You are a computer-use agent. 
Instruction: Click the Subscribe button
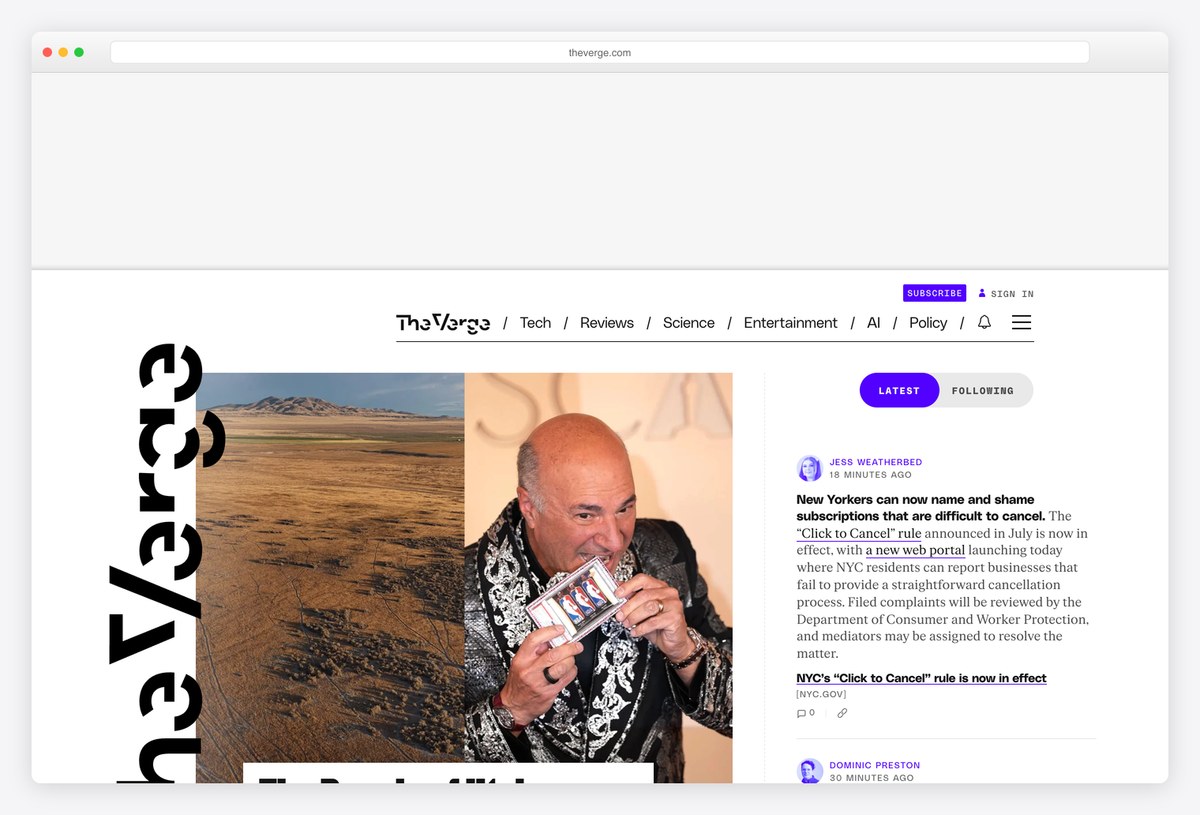point(935,293)
